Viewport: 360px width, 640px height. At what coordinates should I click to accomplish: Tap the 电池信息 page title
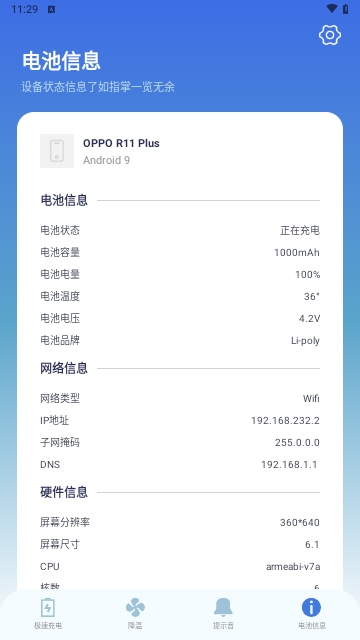click(x=61, y=61)
